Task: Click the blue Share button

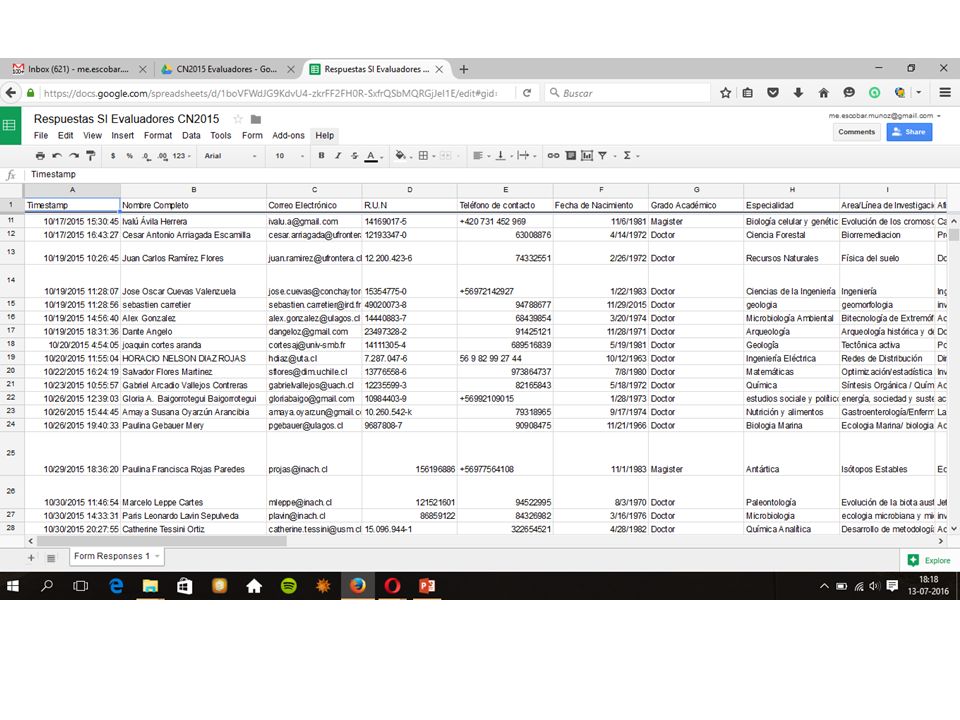Action: 909,132
